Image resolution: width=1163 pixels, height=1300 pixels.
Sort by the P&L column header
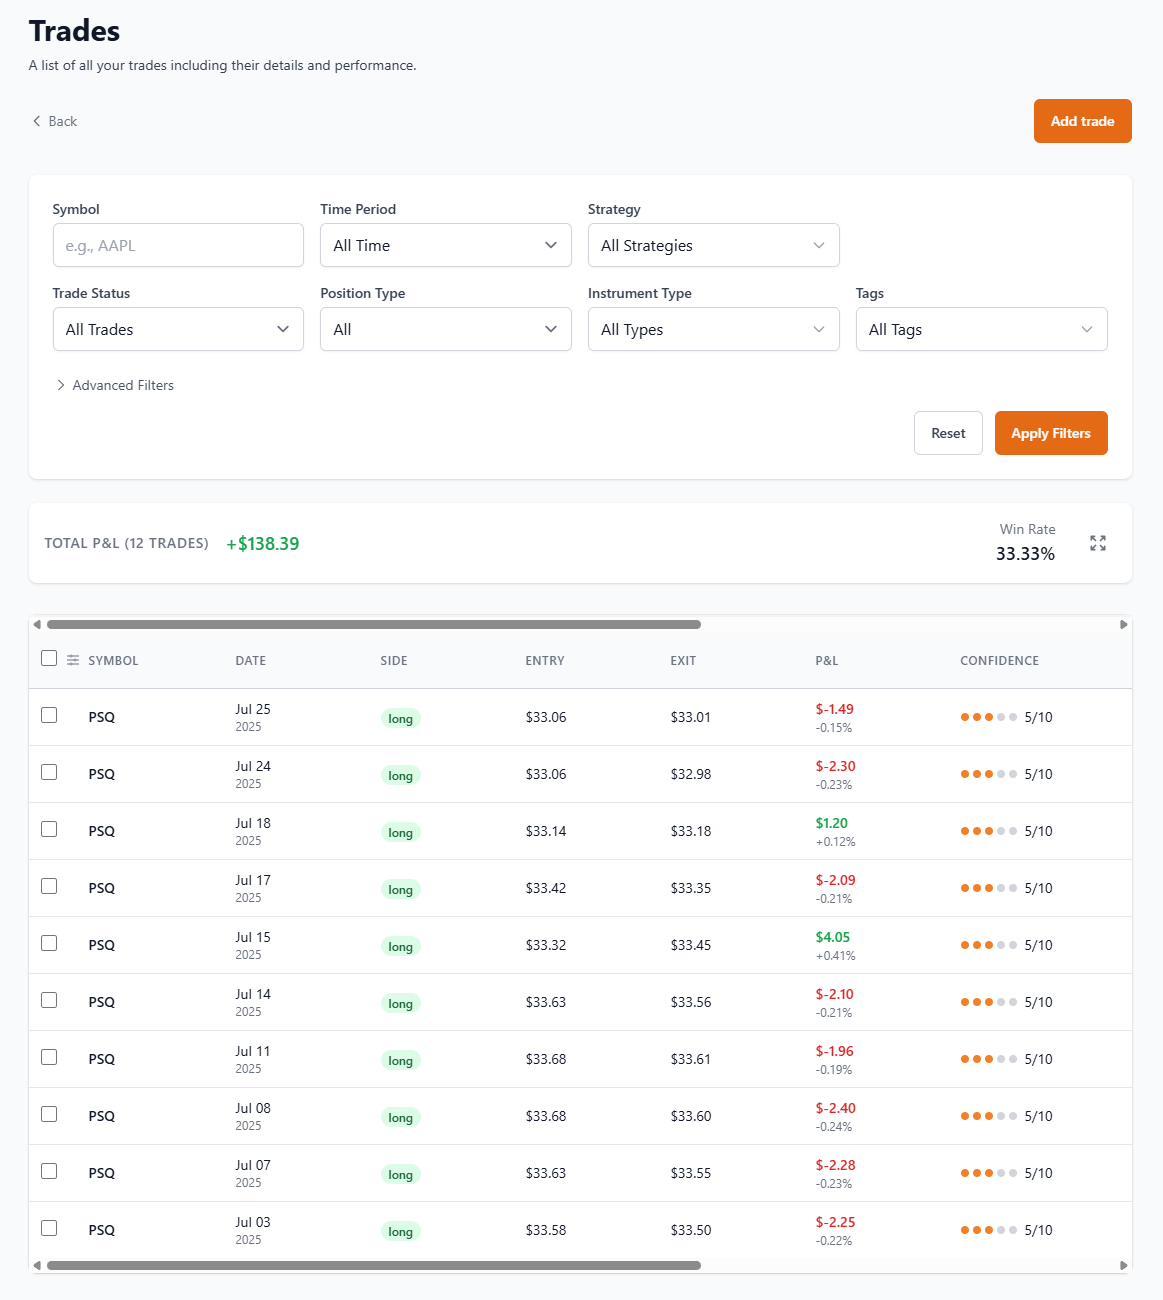(x=826, y=661)
